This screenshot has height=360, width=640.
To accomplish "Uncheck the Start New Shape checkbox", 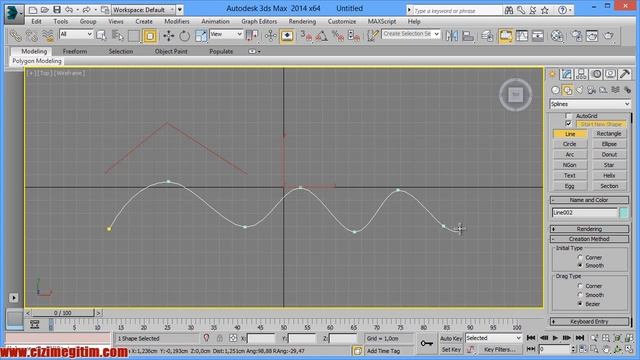I will [568, 124].
